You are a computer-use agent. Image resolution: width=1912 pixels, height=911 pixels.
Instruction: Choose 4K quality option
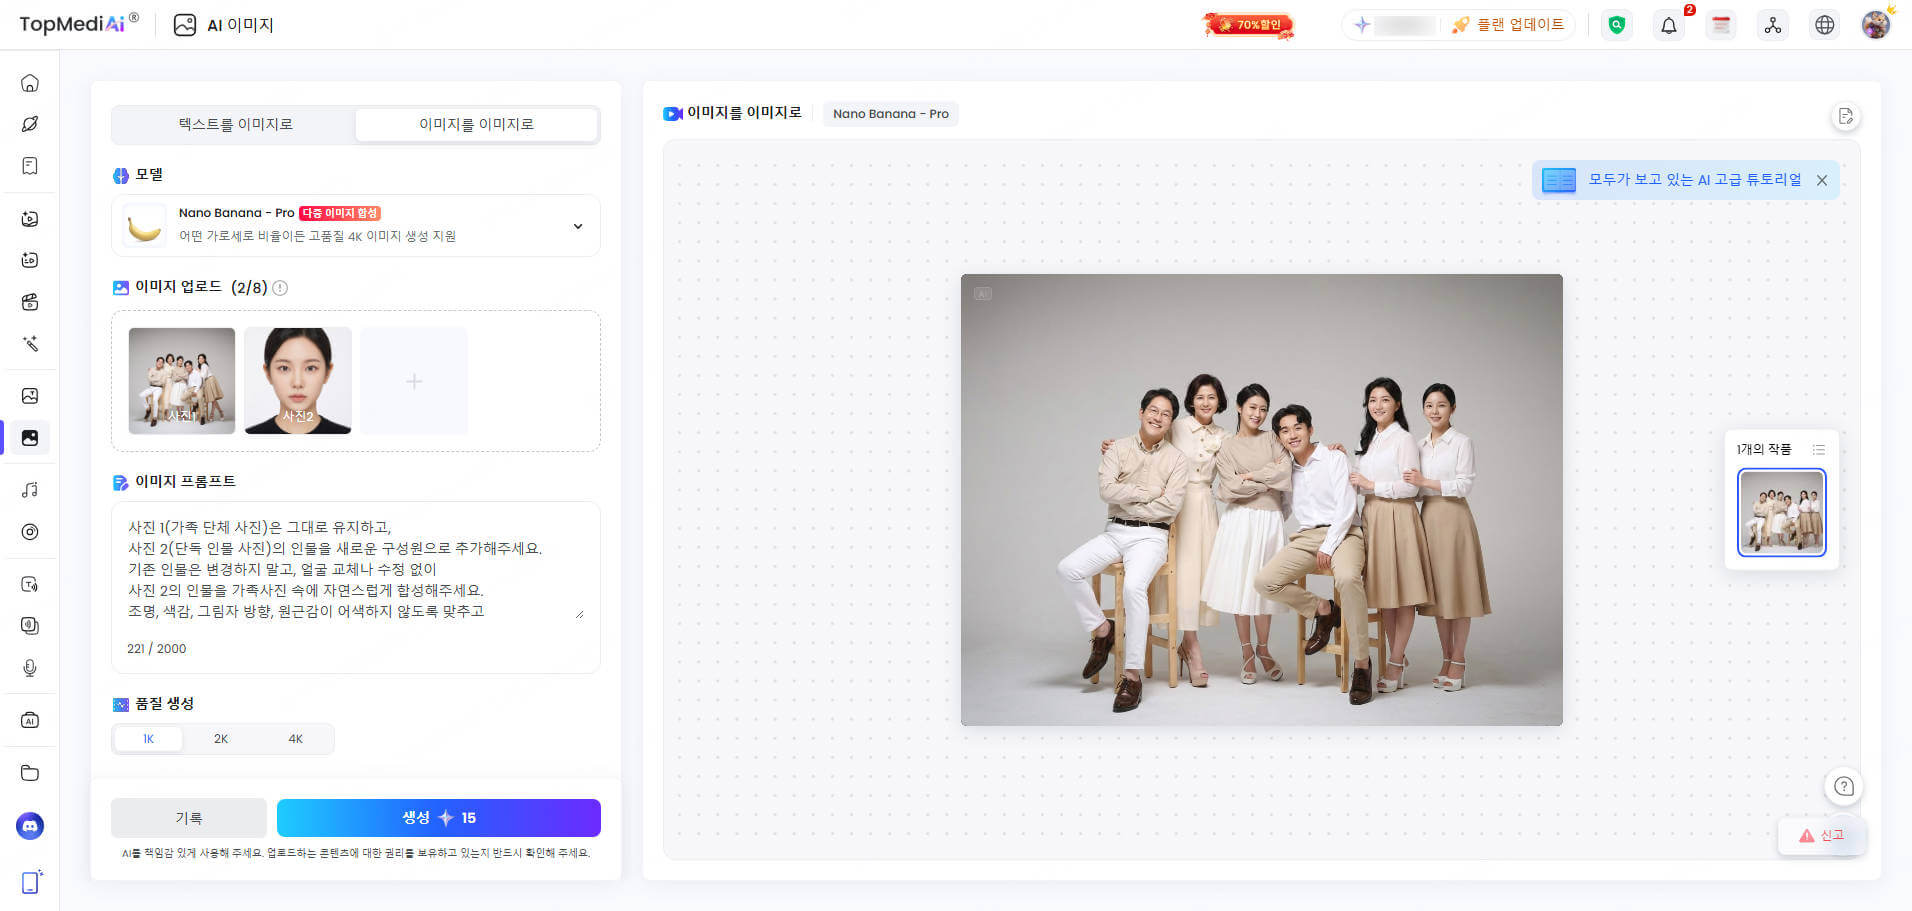pyautogui.click(x=295, y=739)
